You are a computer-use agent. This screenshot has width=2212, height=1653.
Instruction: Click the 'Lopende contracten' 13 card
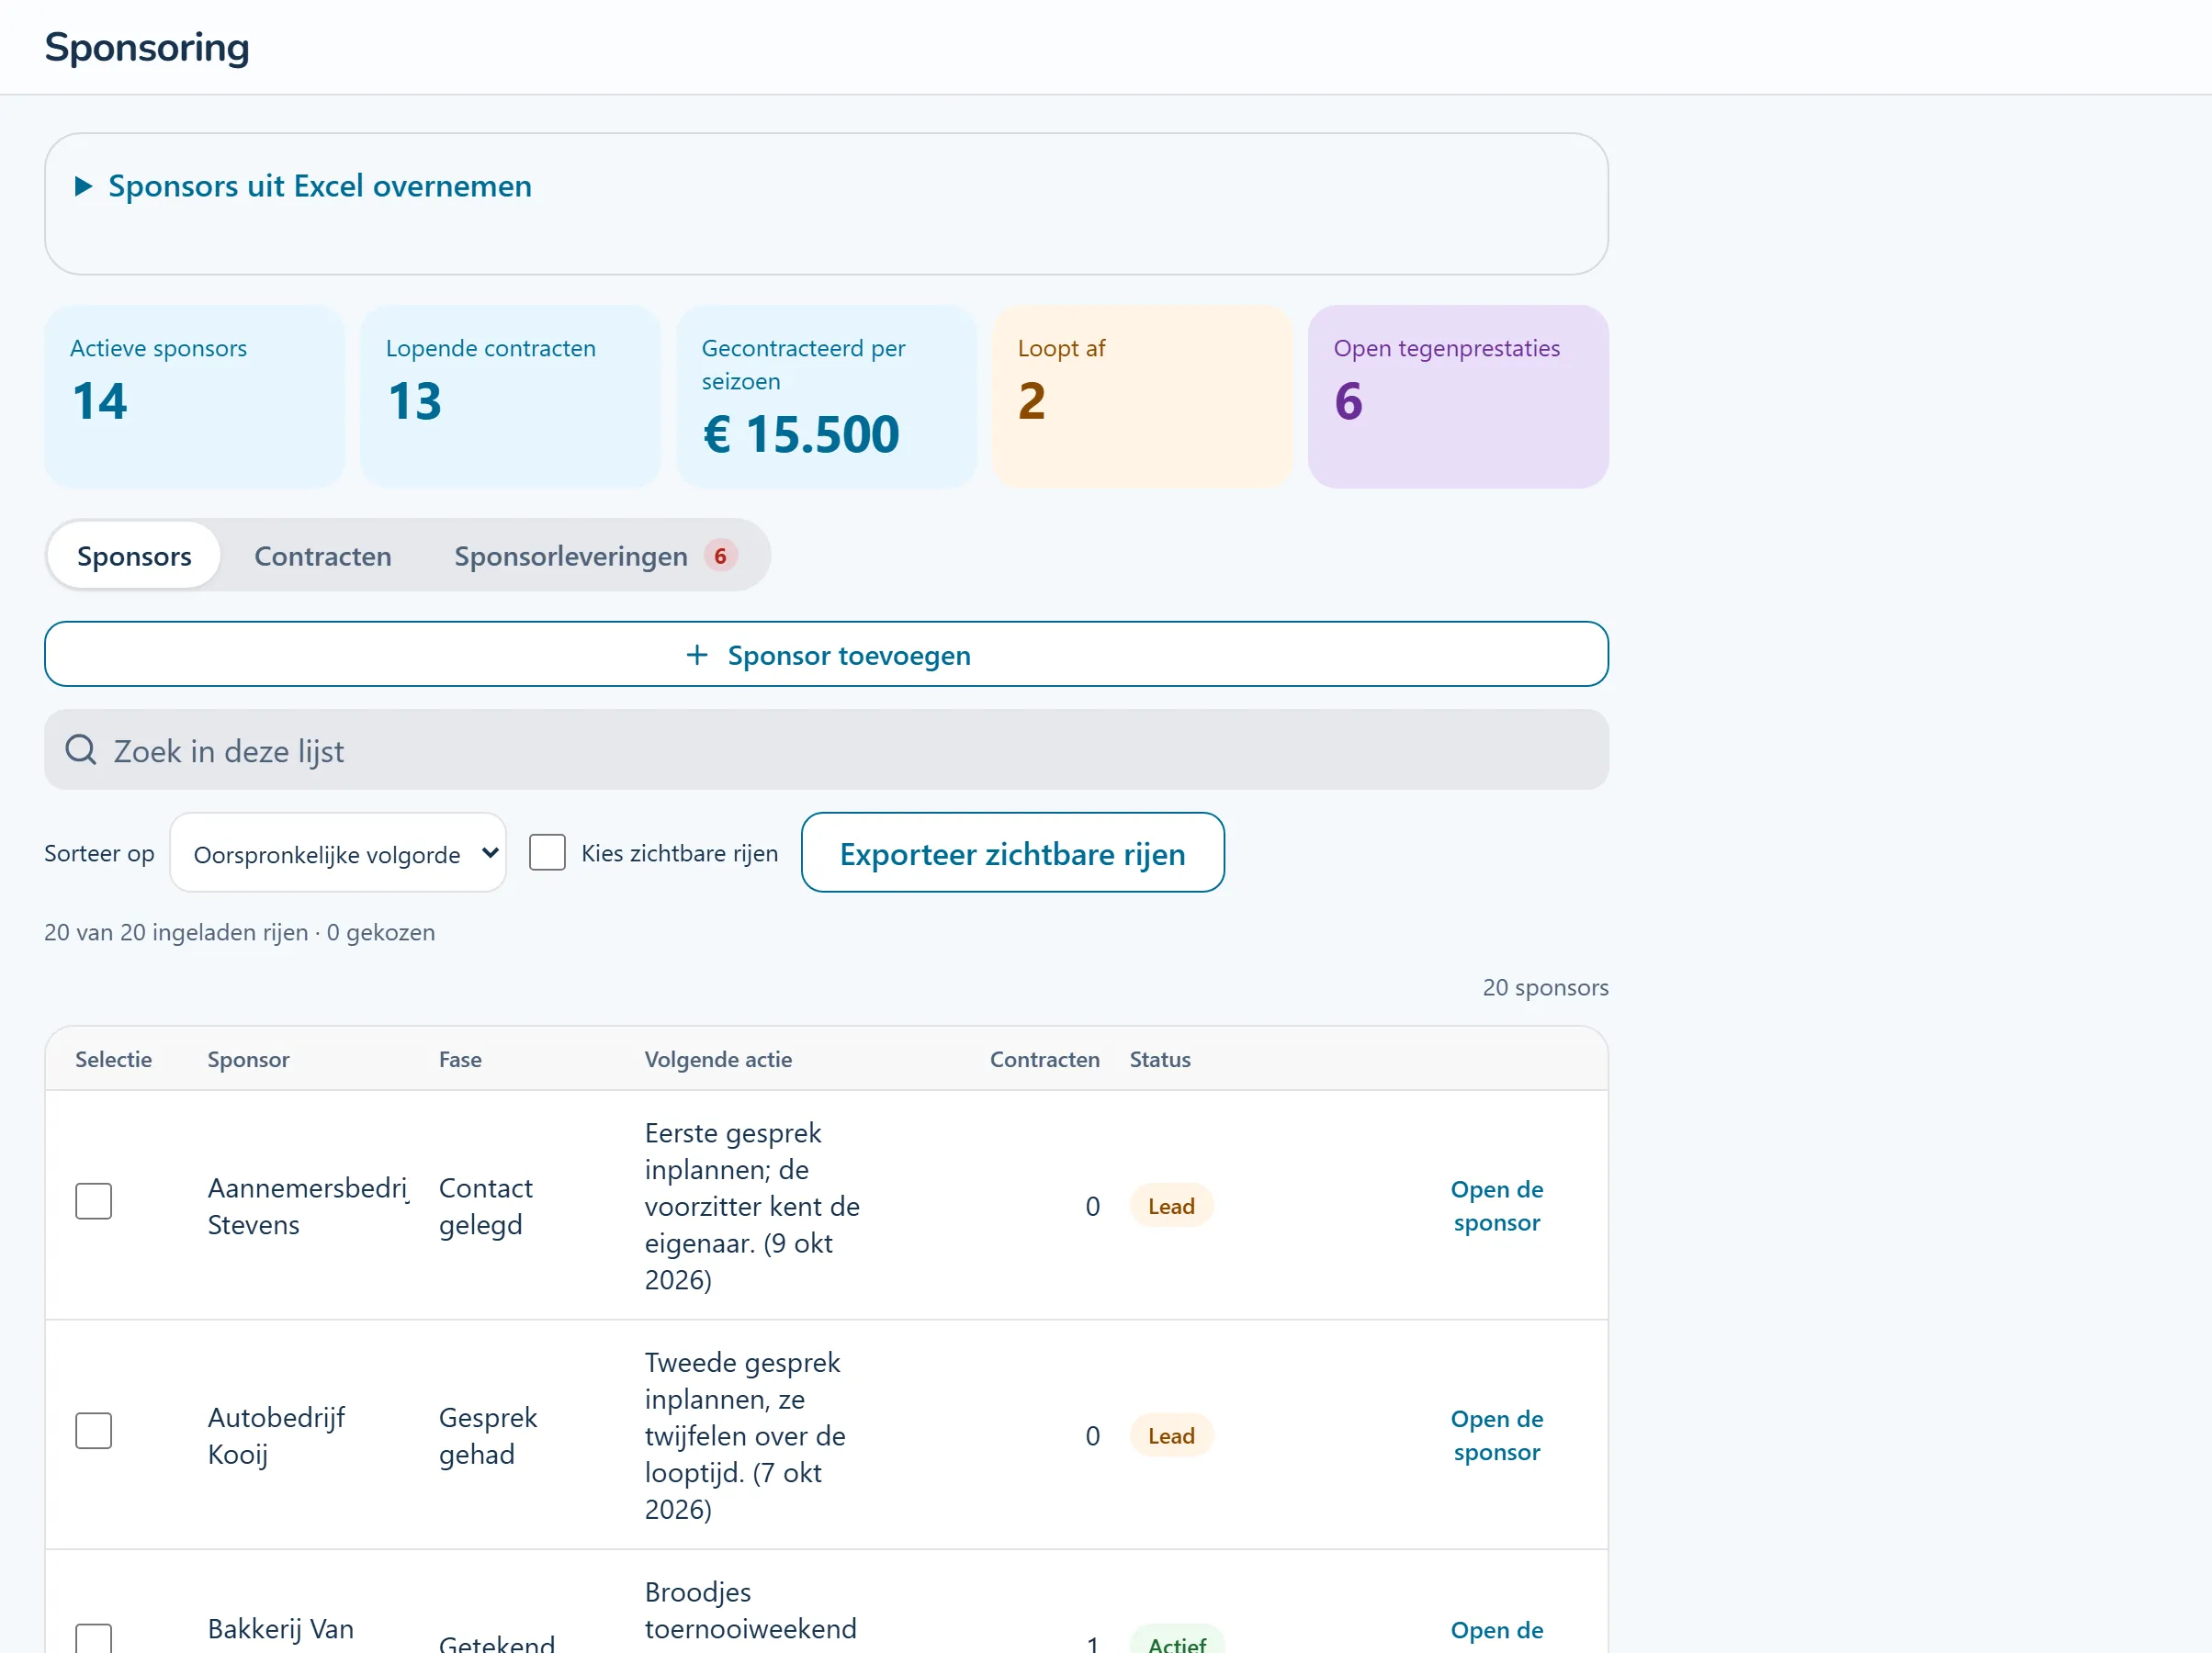tap(510, 397)
